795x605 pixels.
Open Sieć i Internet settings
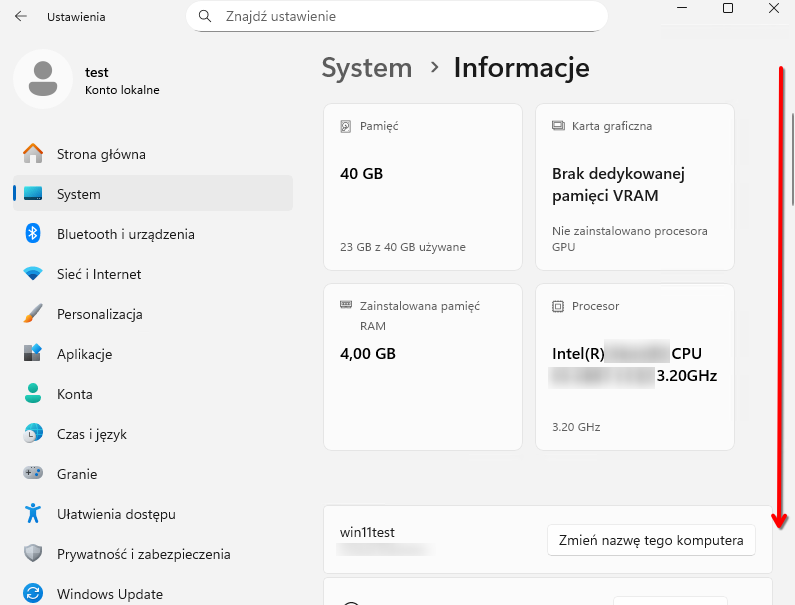tap(98, 274)
